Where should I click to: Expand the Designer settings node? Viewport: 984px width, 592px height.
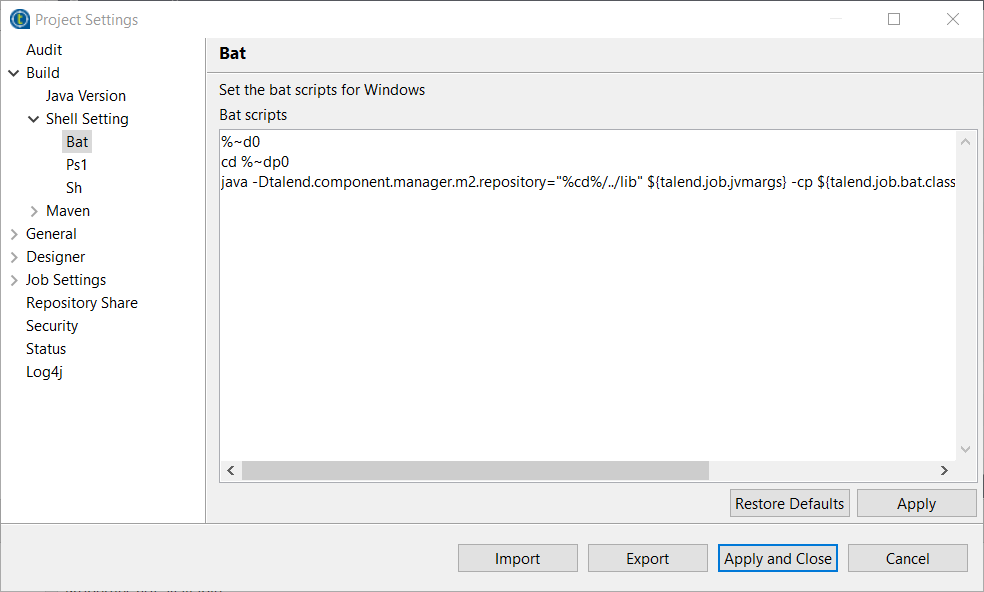click(14, 257)
